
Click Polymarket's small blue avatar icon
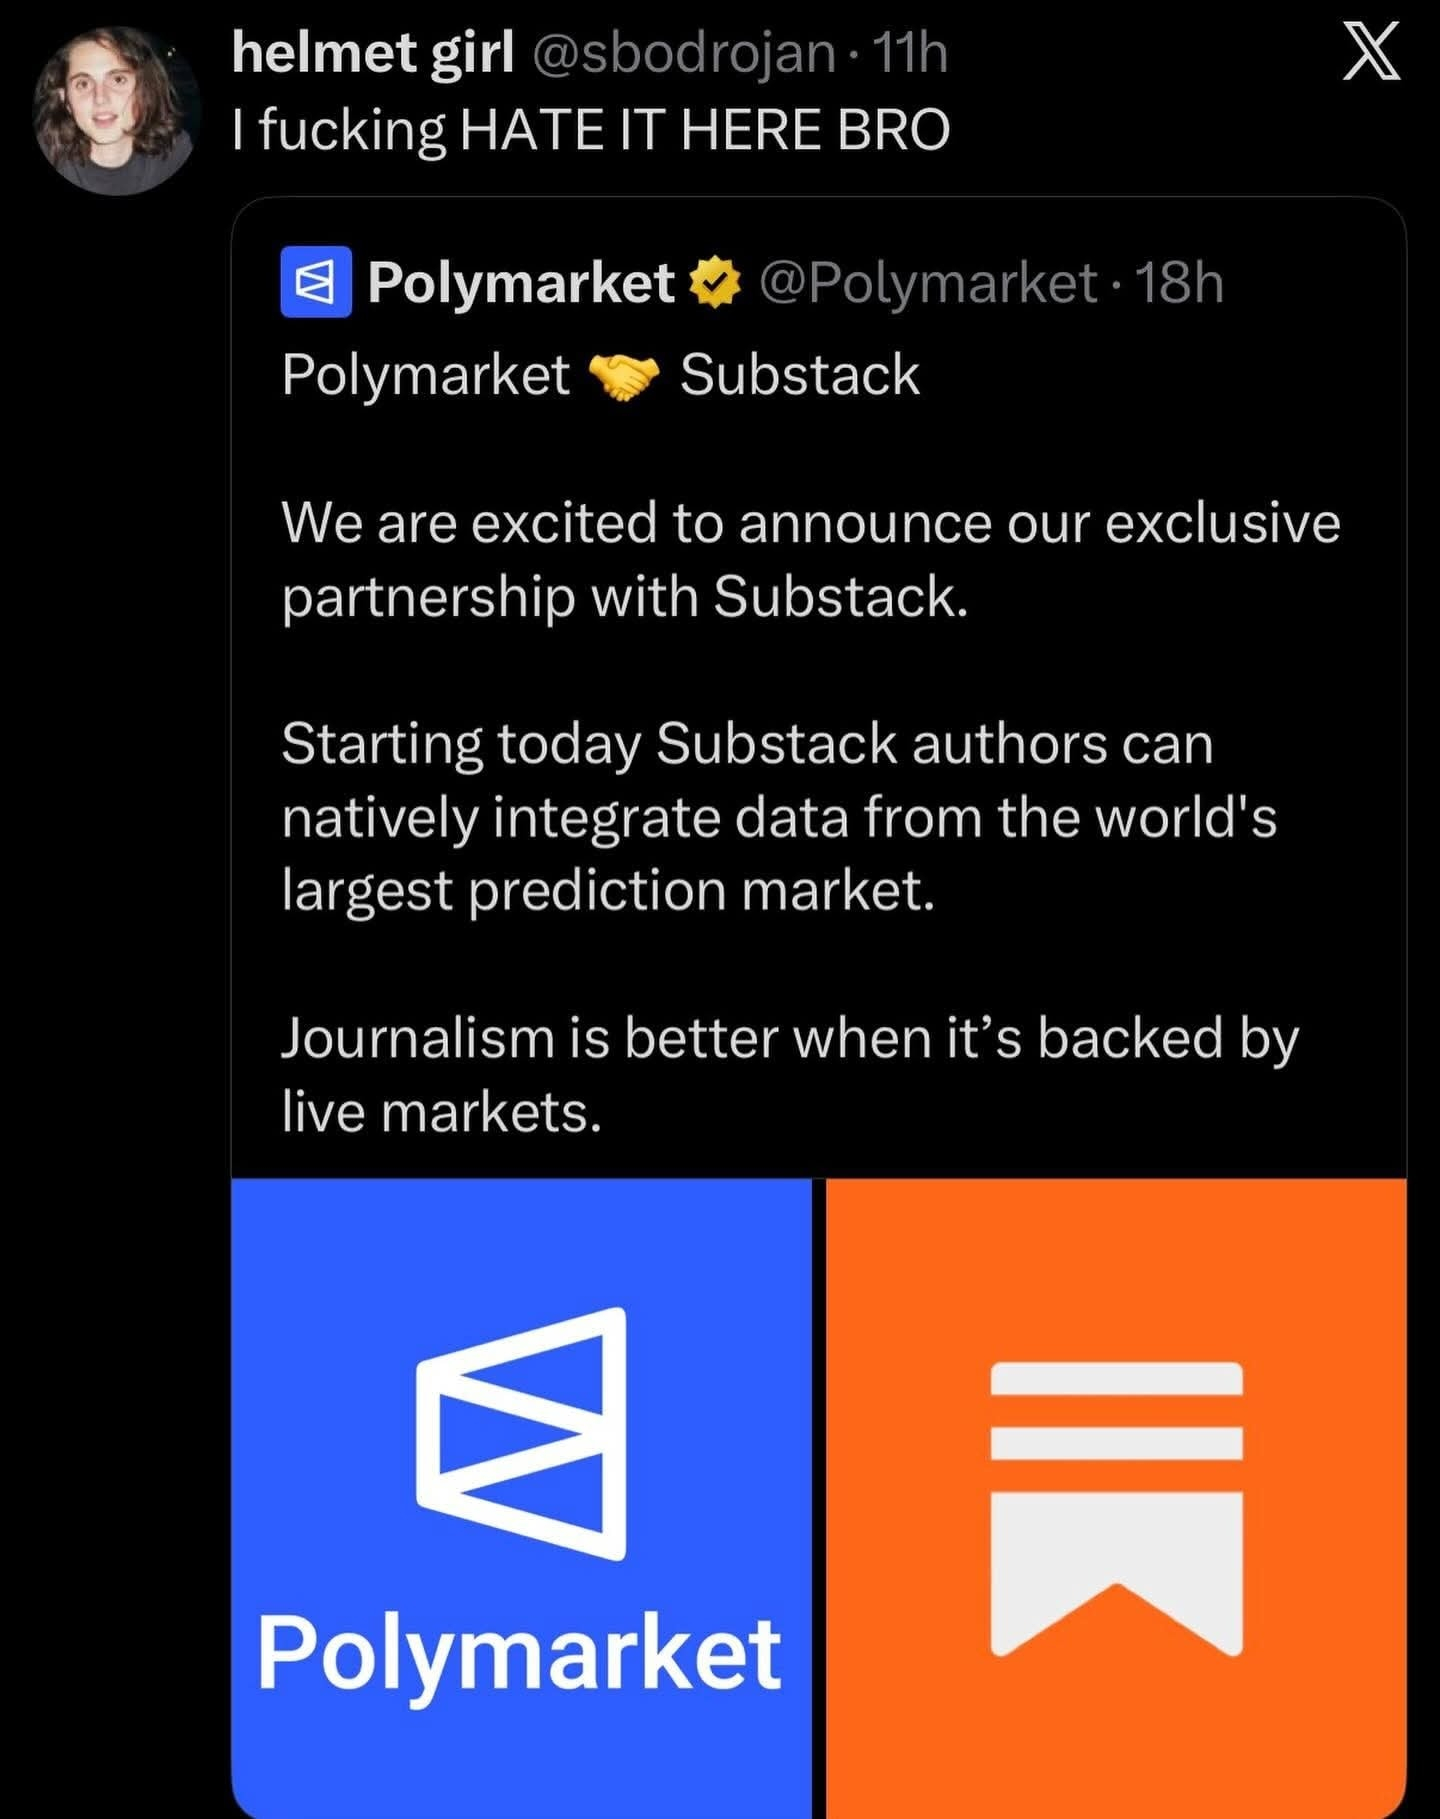point(316,282)
